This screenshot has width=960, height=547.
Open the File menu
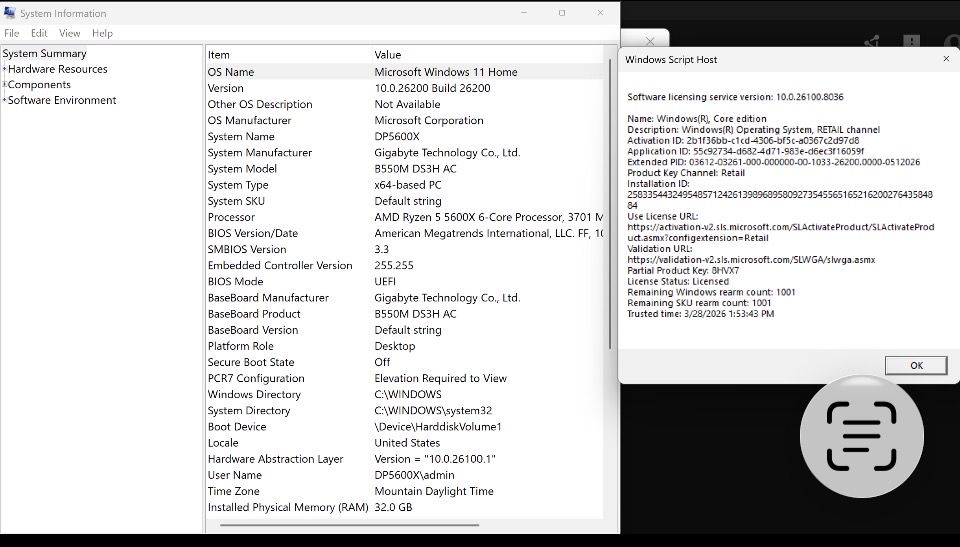point(12,33)
